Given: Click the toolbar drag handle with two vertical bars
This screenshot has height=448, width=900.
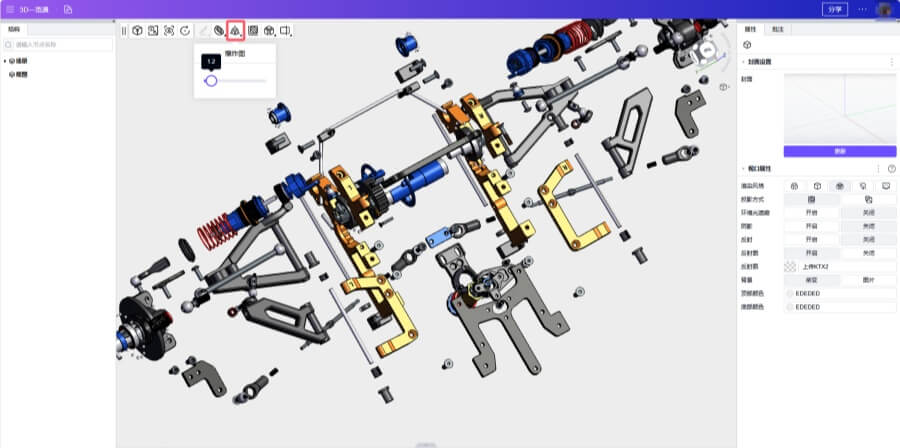Looking at the screenshot, I should coord(124,31).
